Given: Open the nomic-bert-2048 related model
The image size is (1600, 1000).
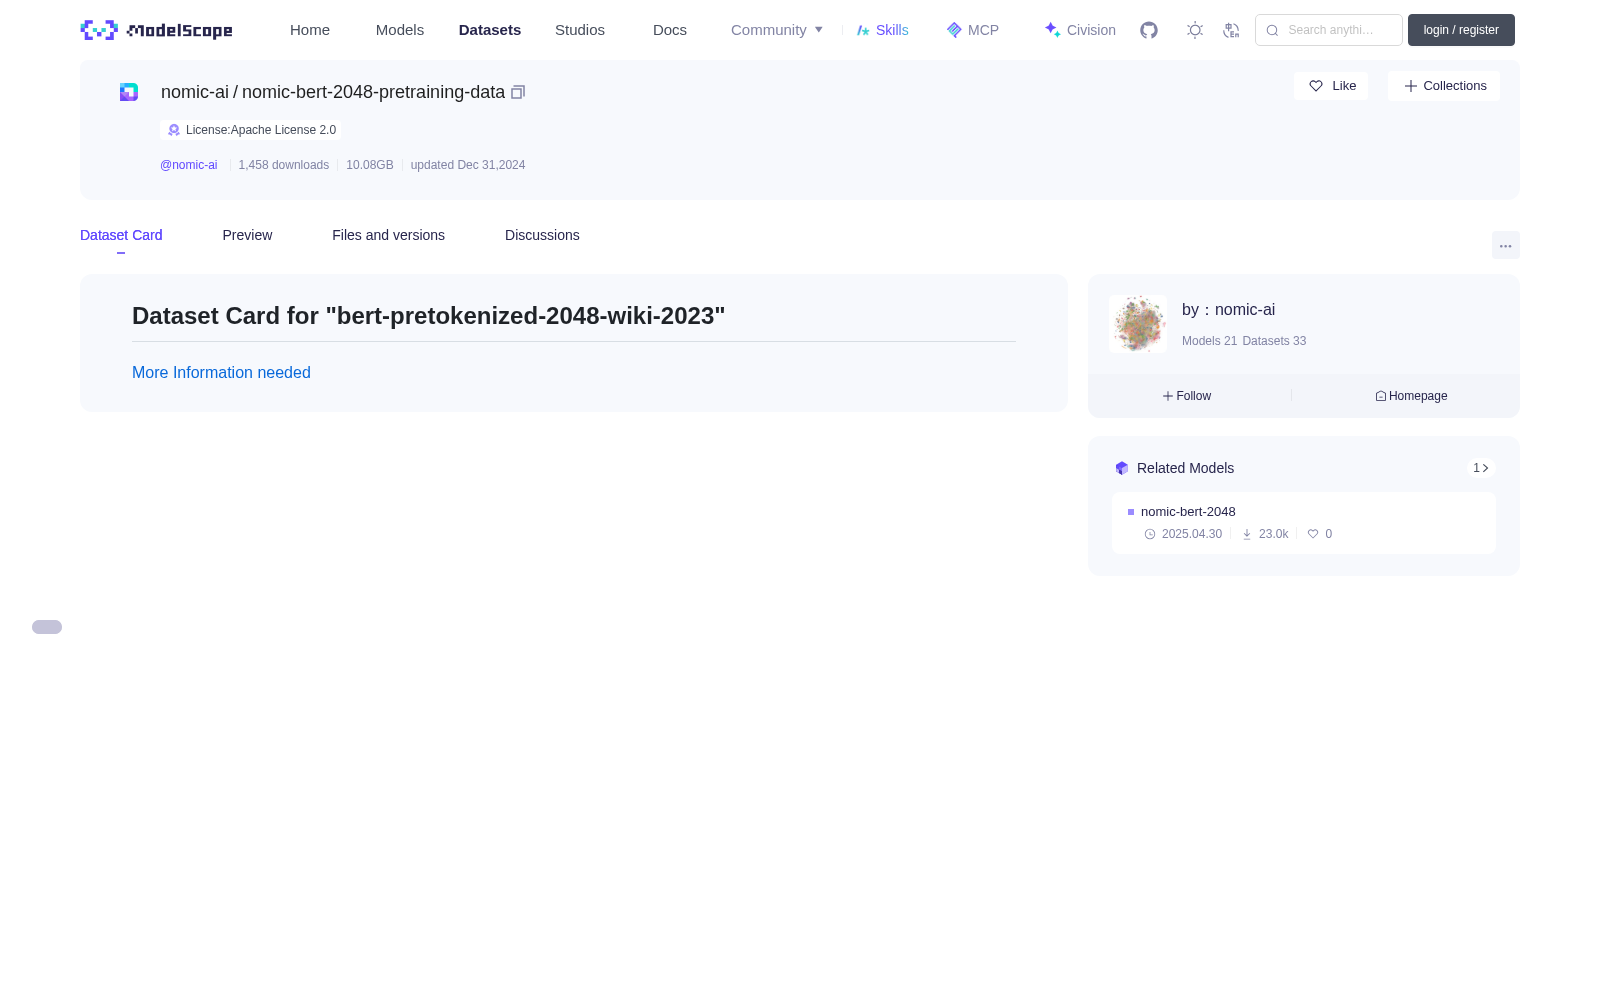Looking at the screenshot, I should tap(1188, 511).
